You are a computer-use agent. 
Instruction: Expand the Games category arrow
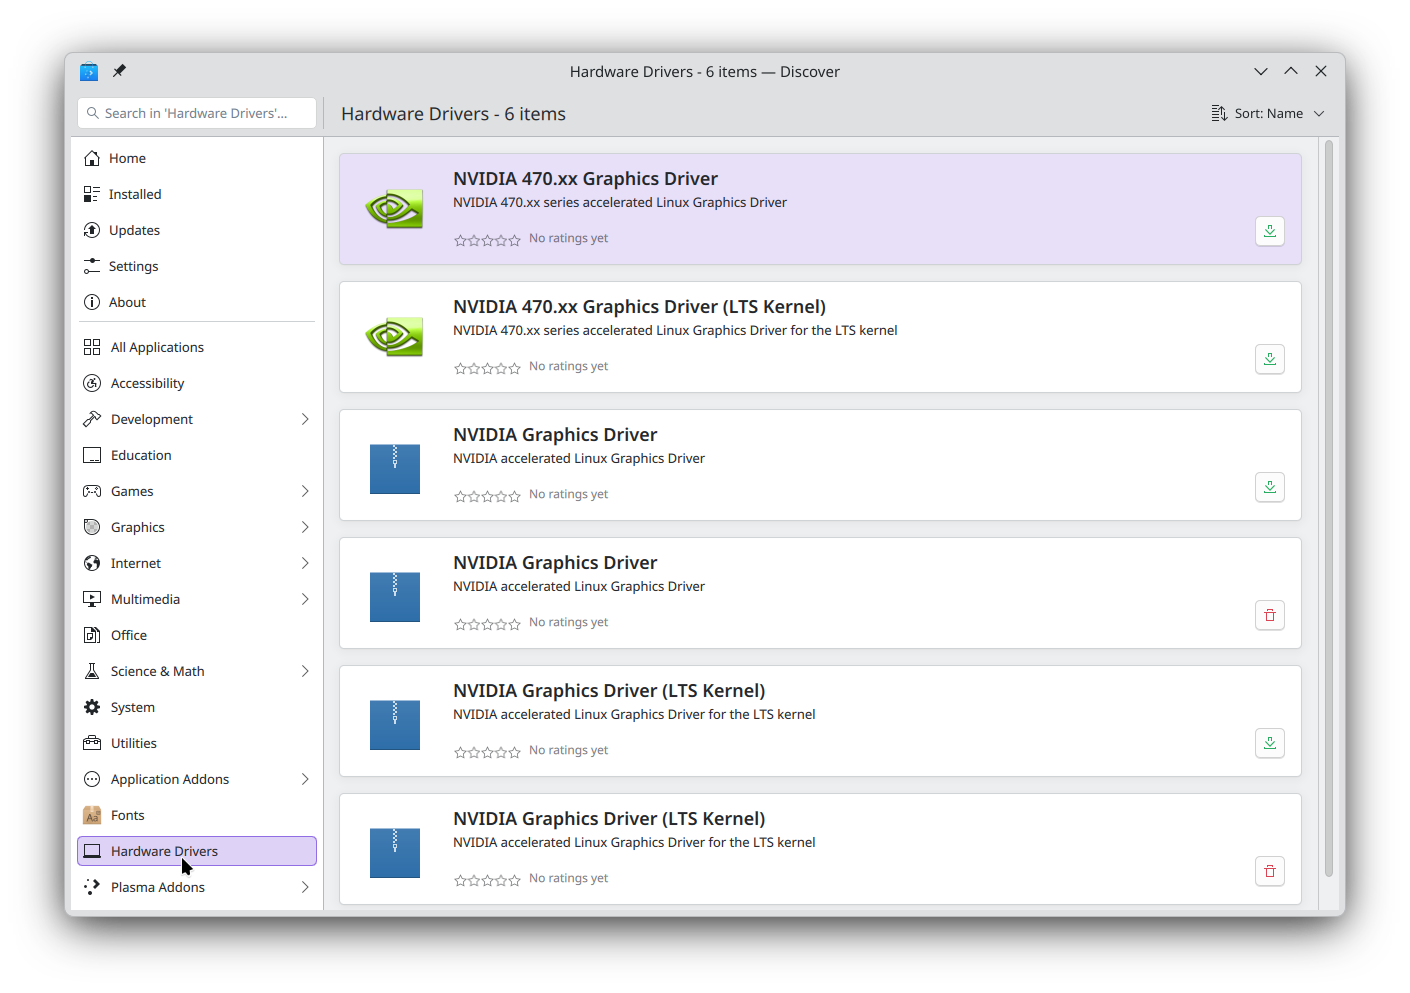[305, 491]
